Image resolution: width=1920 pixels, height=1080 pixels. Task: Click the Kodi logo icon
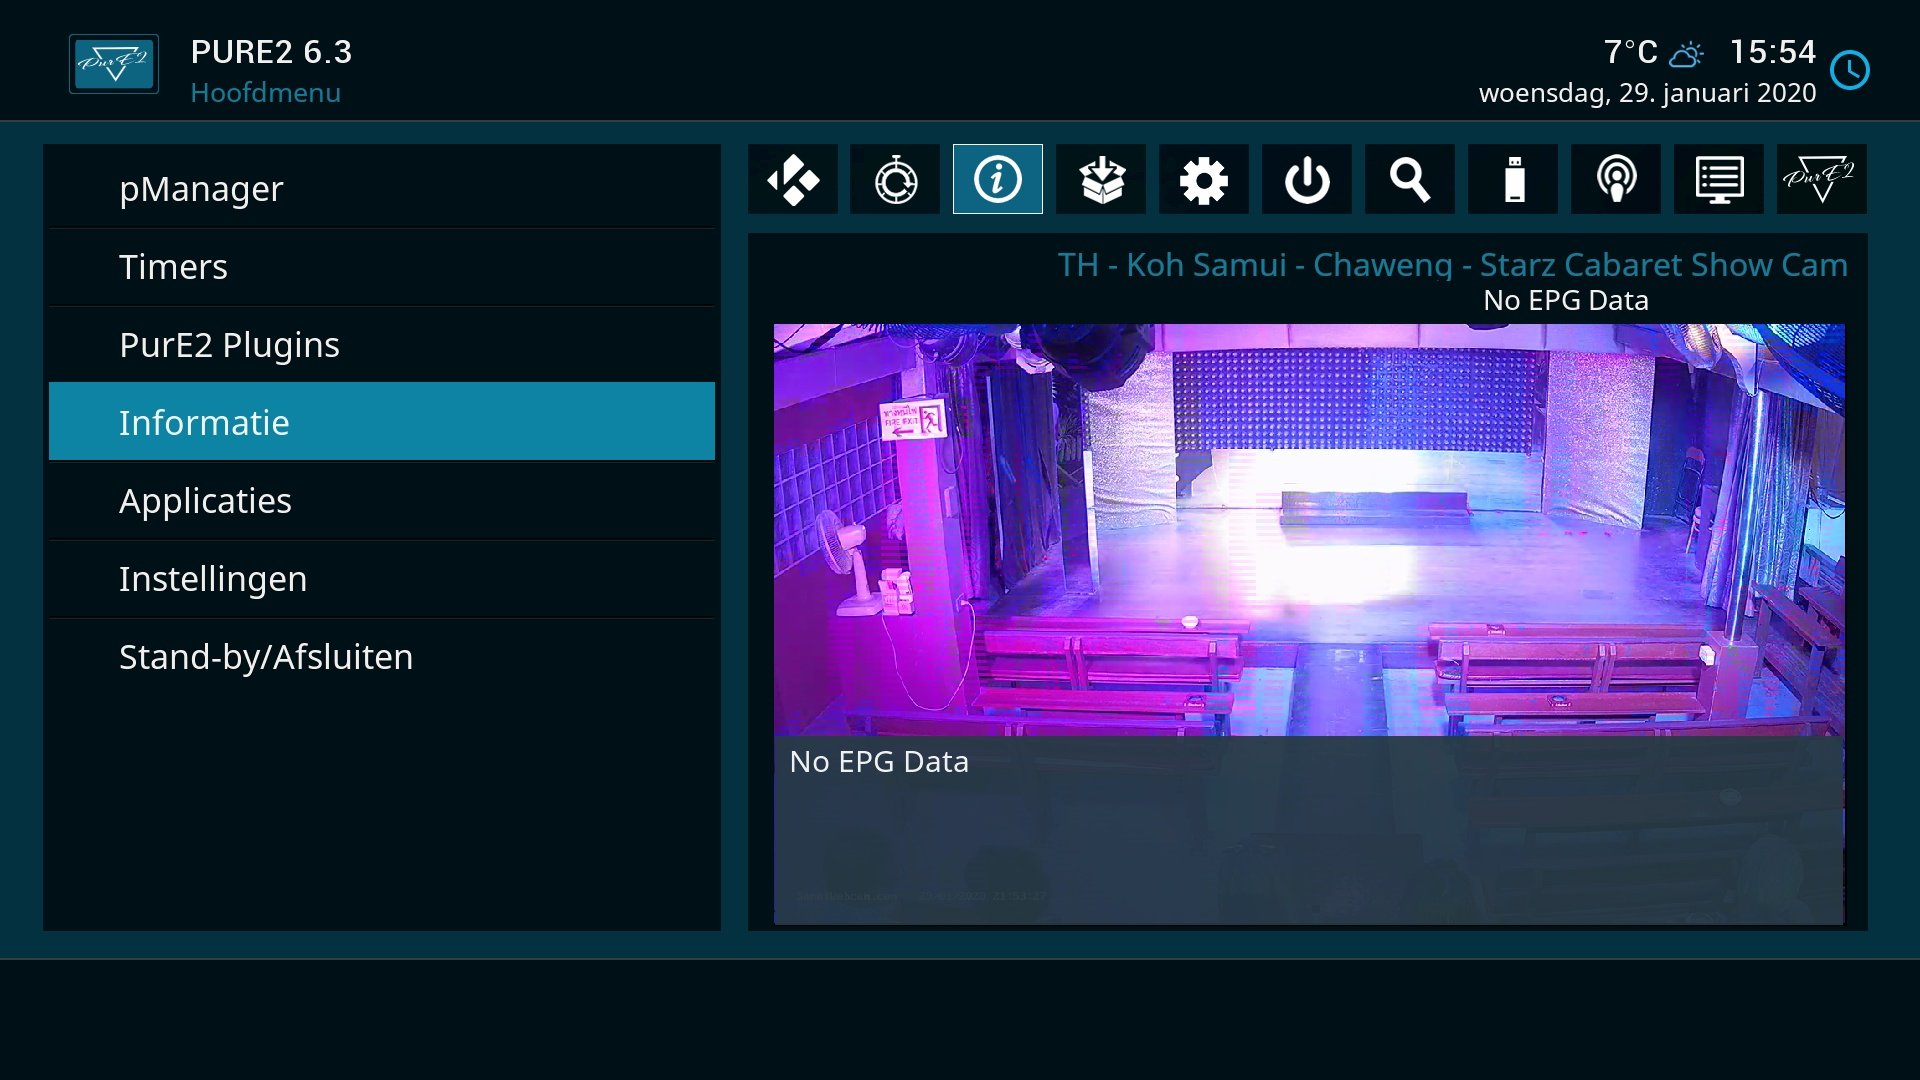[793, 180]
